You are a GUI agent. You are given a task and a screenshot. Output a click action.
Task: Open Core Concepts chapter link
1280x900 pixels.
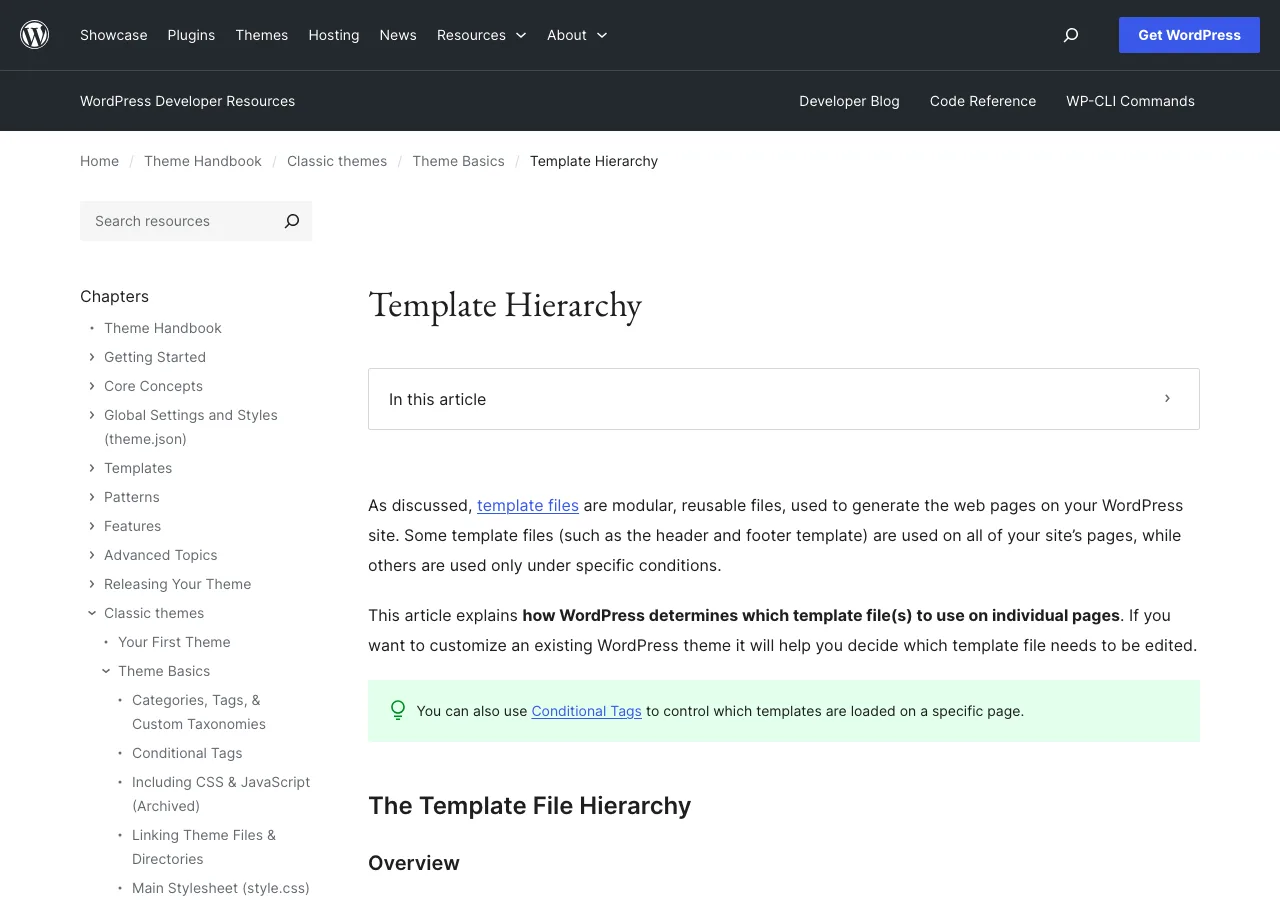pos(153,386)
